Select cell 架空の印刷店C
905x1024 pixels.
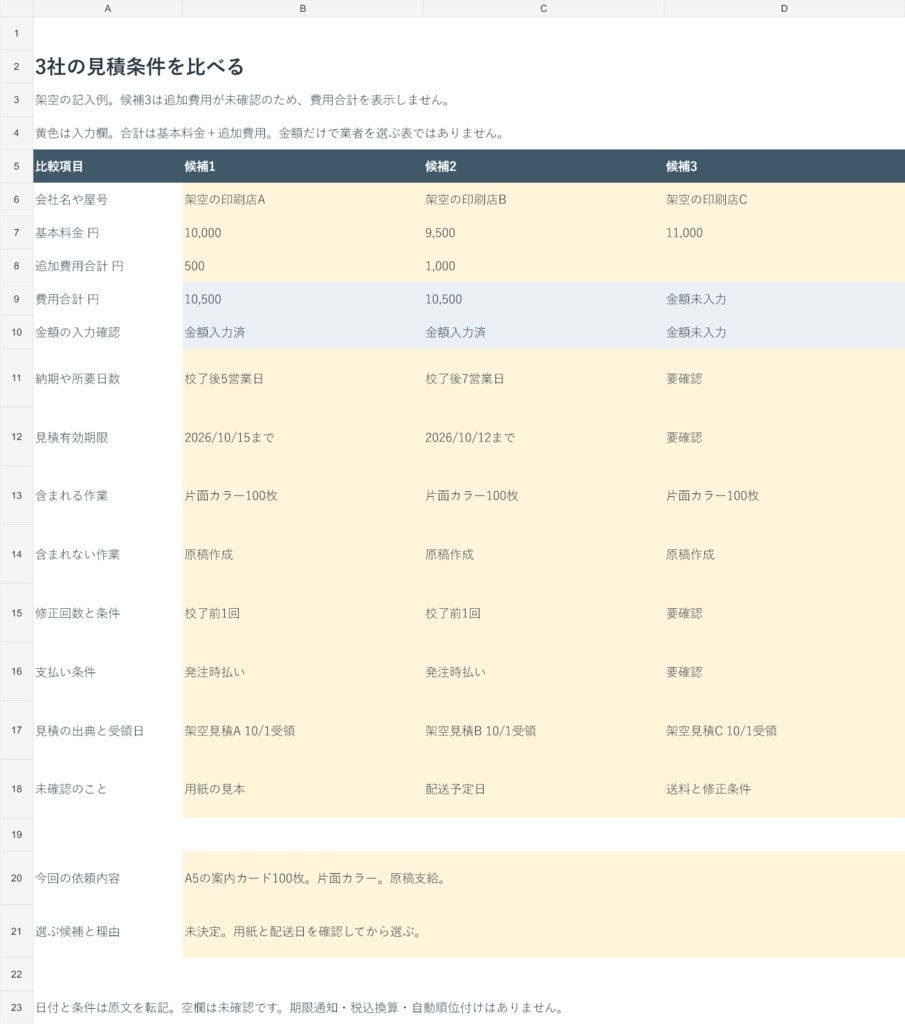coord(784,200)
